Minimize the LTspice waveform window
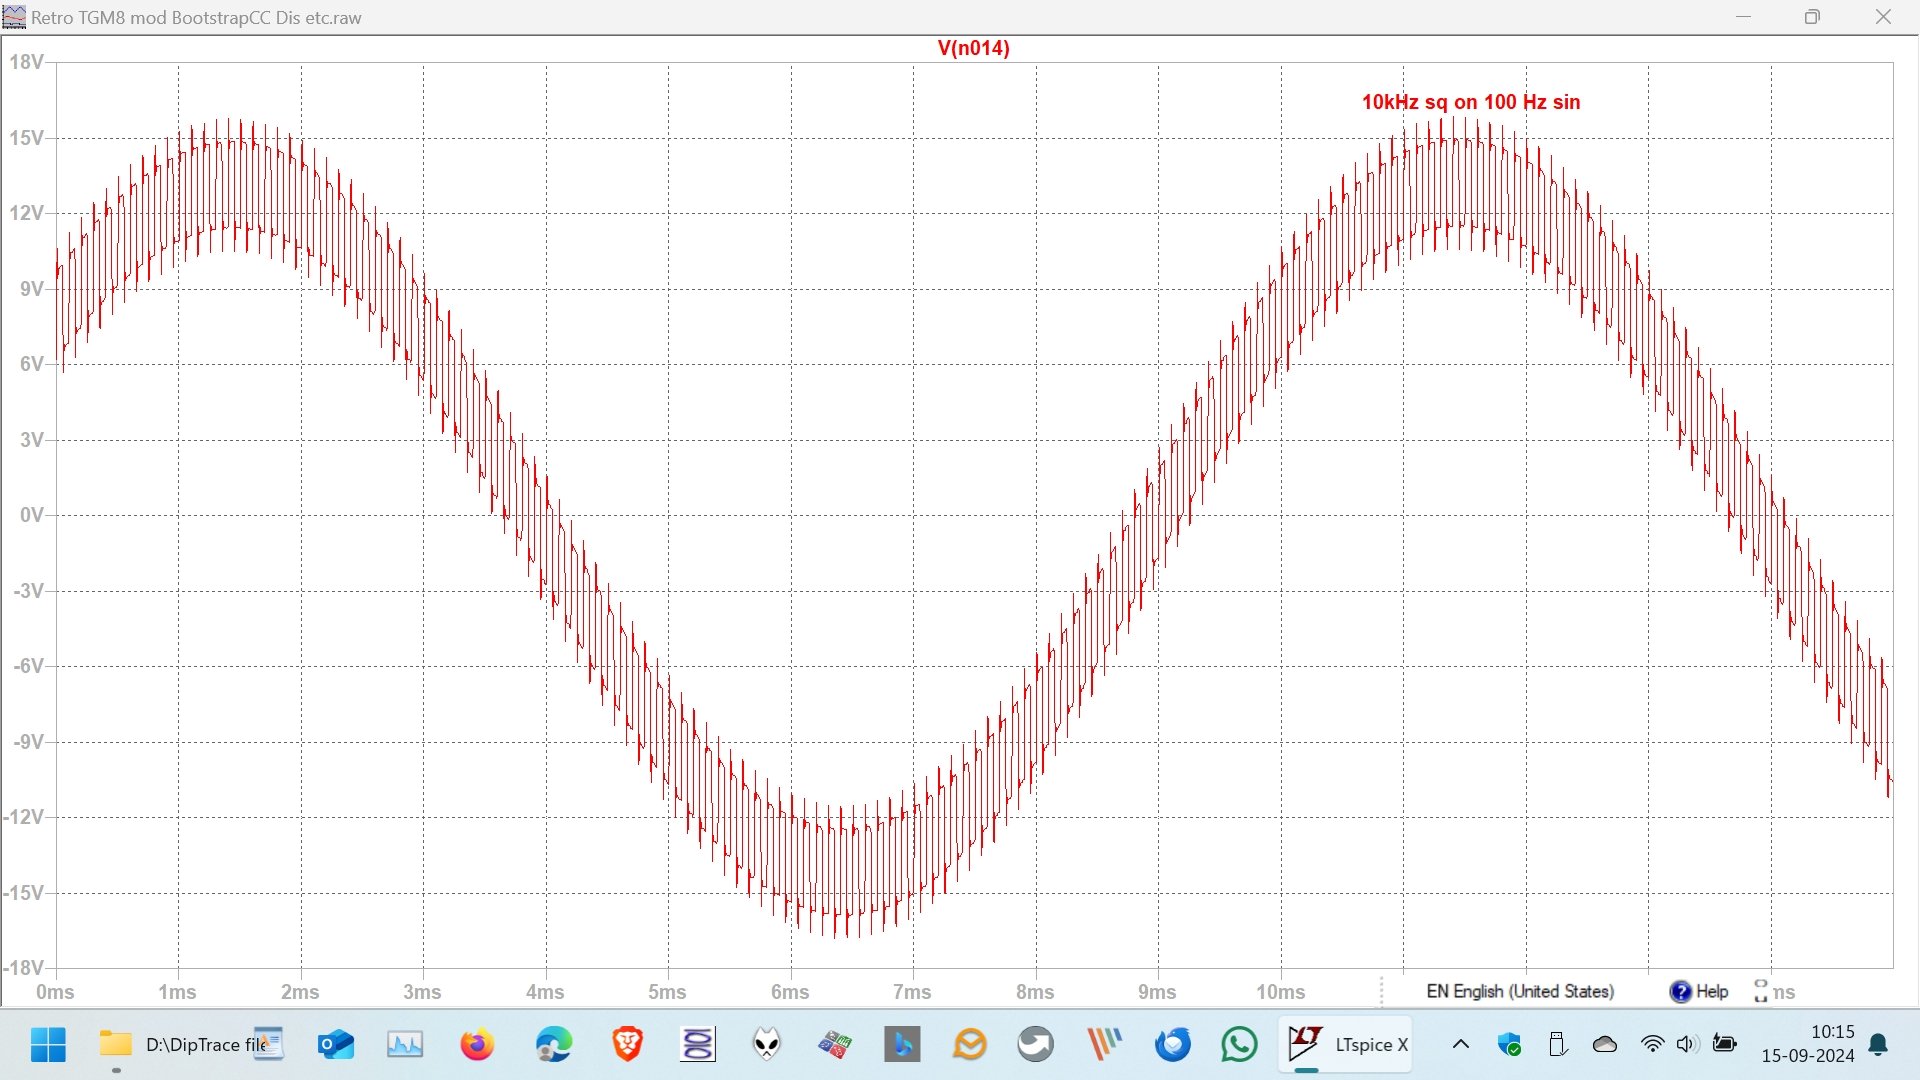The height and width of the screenshot is (1080, 1920). click(x=1744, y=17)
